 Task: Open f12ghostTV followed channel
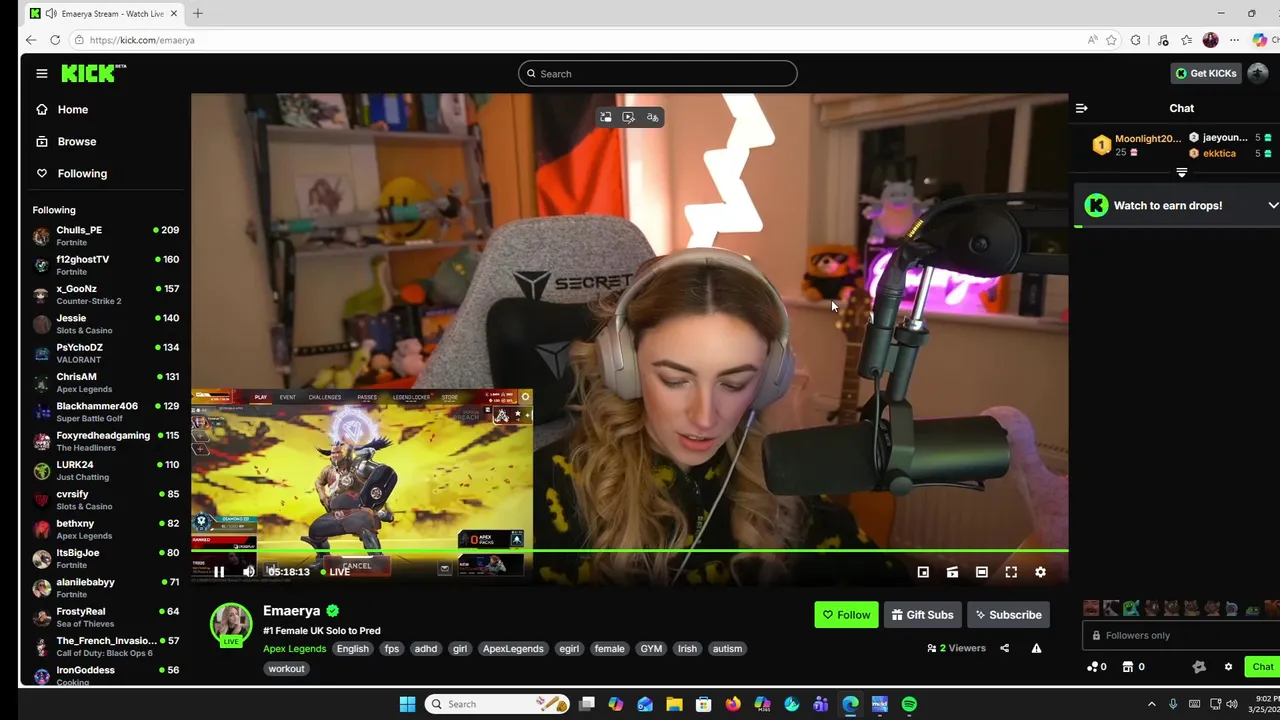(x=105, y=264)
